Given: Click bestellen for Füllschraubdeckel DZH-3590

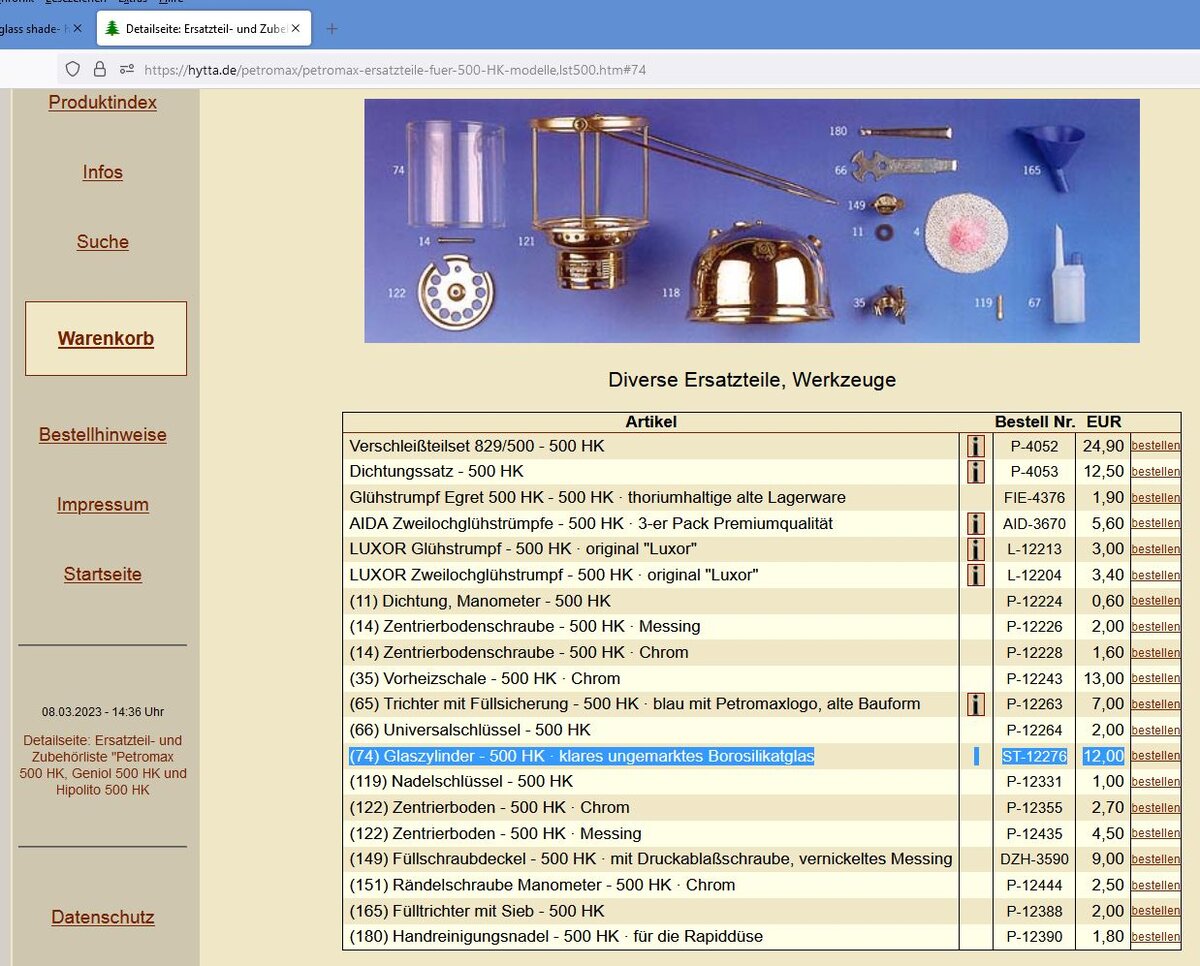Looking at the screenshot, I should (x=1155, y=859).
